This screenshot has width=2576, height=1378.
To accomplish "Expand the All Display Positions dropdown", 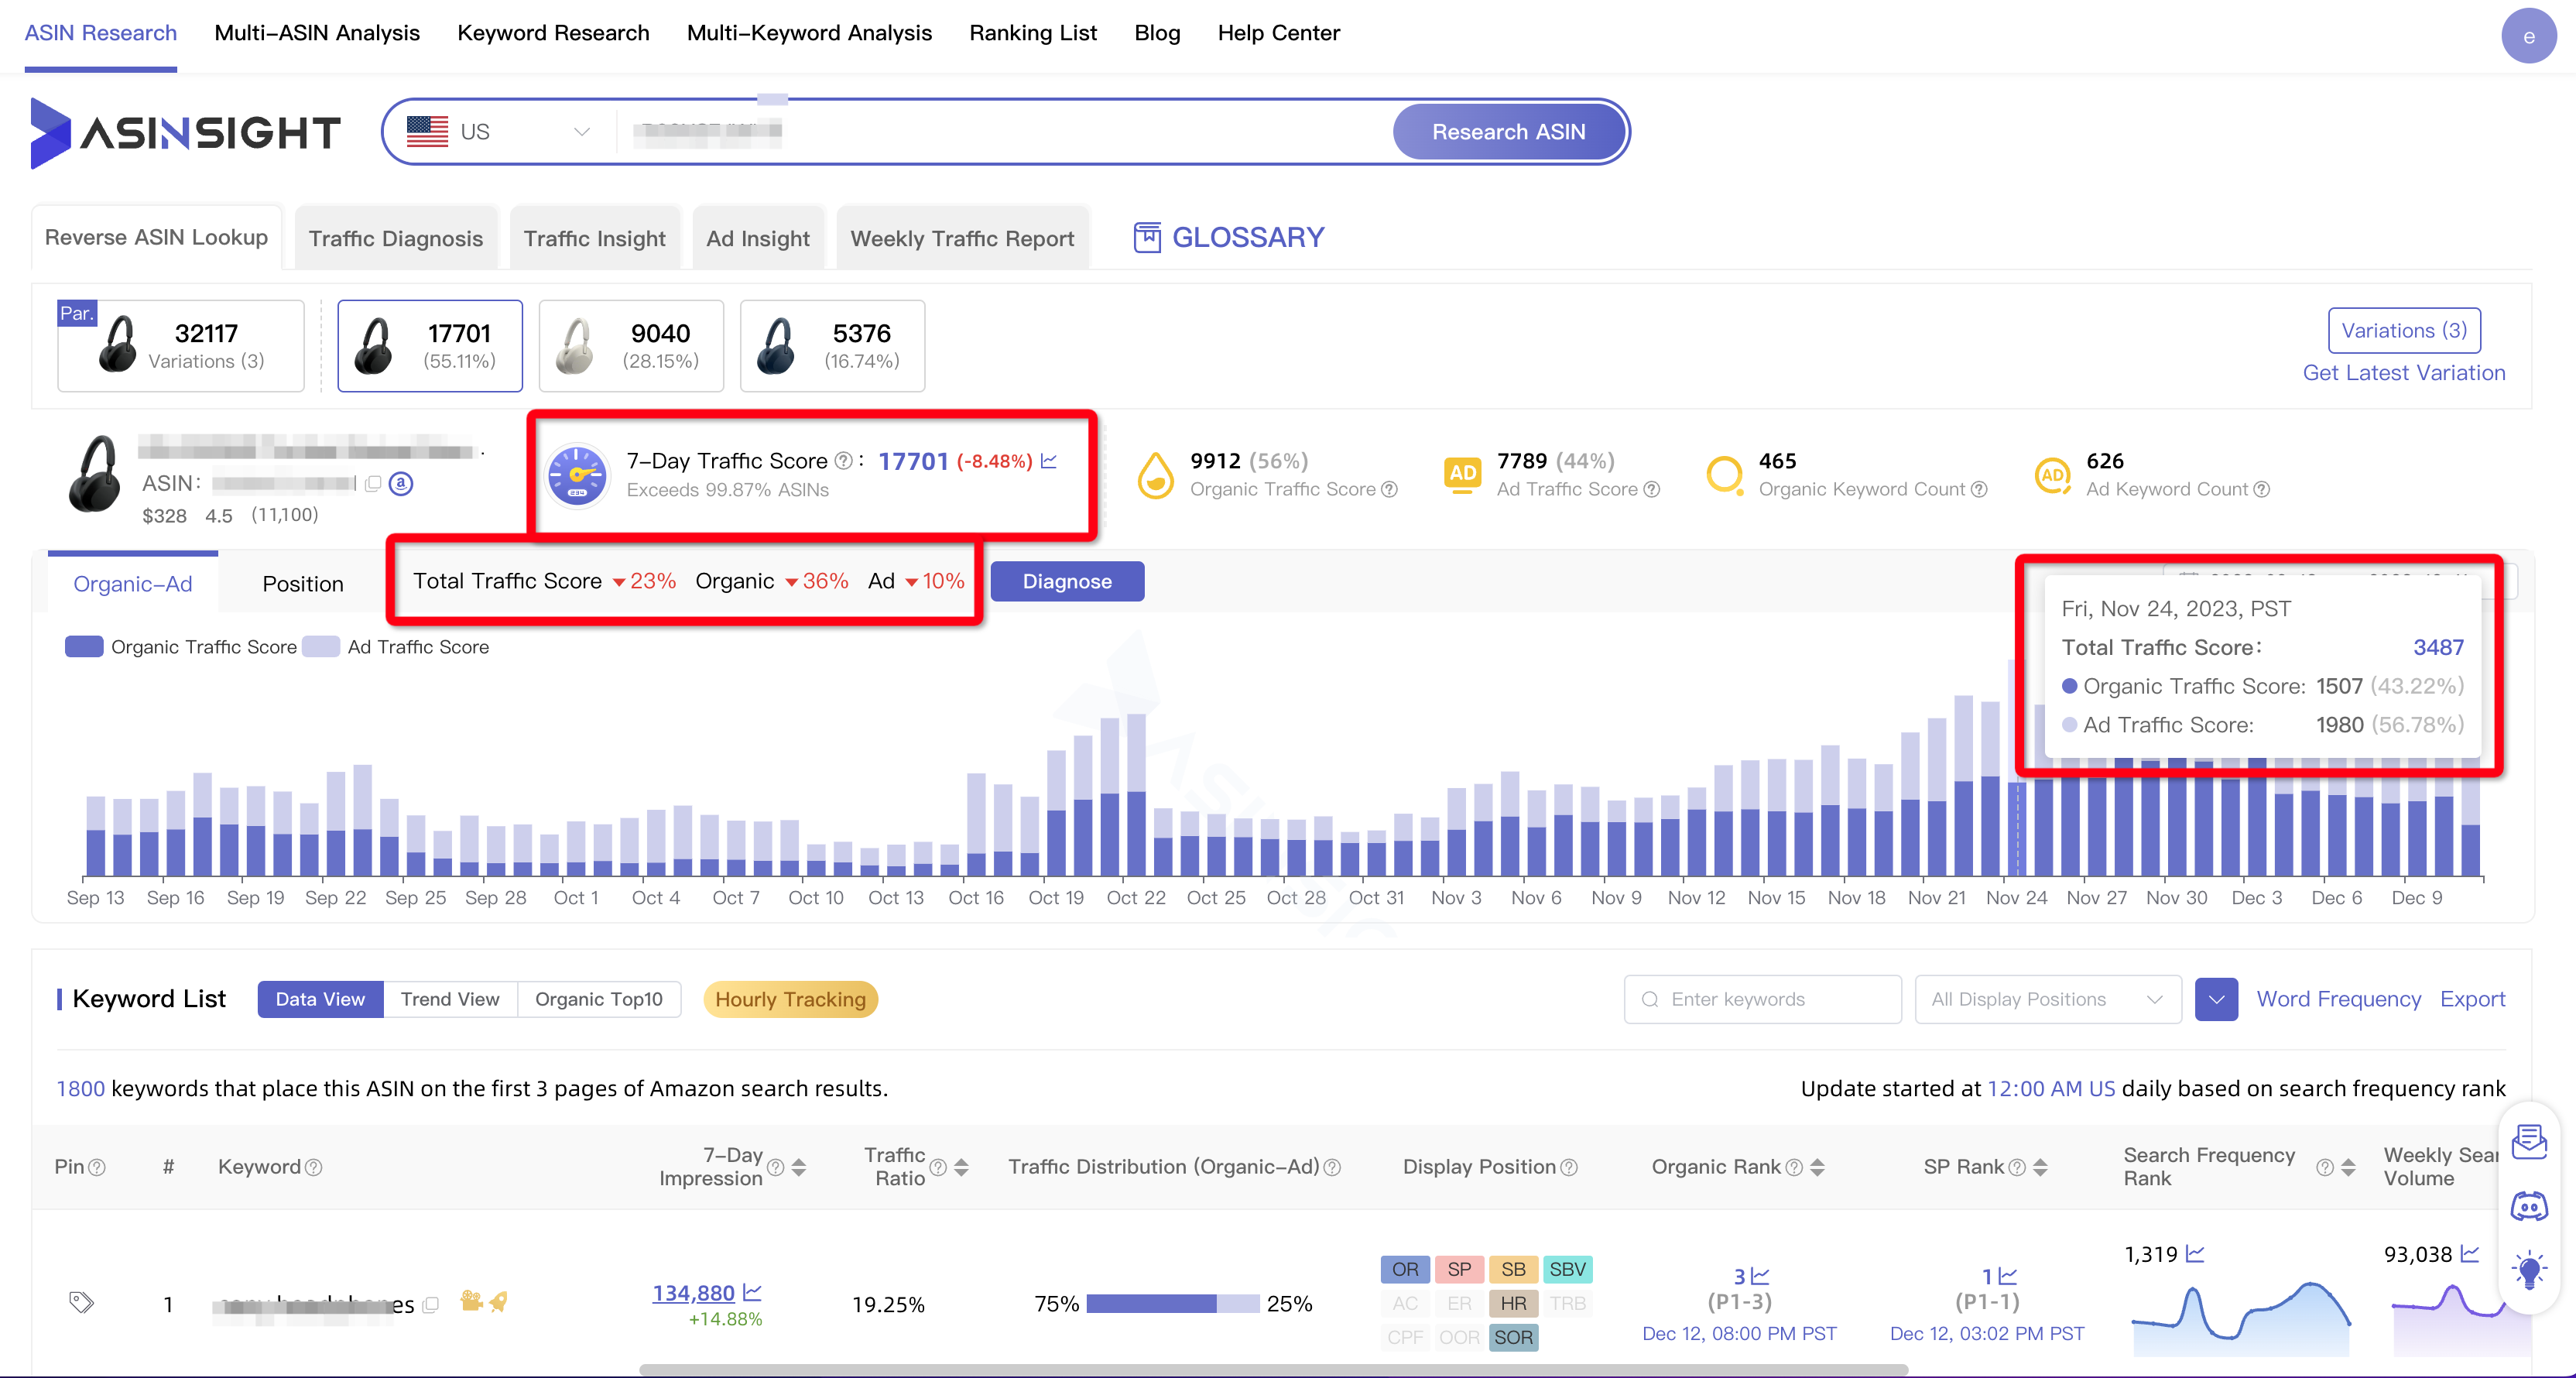I will click(x=2046, y=999).
